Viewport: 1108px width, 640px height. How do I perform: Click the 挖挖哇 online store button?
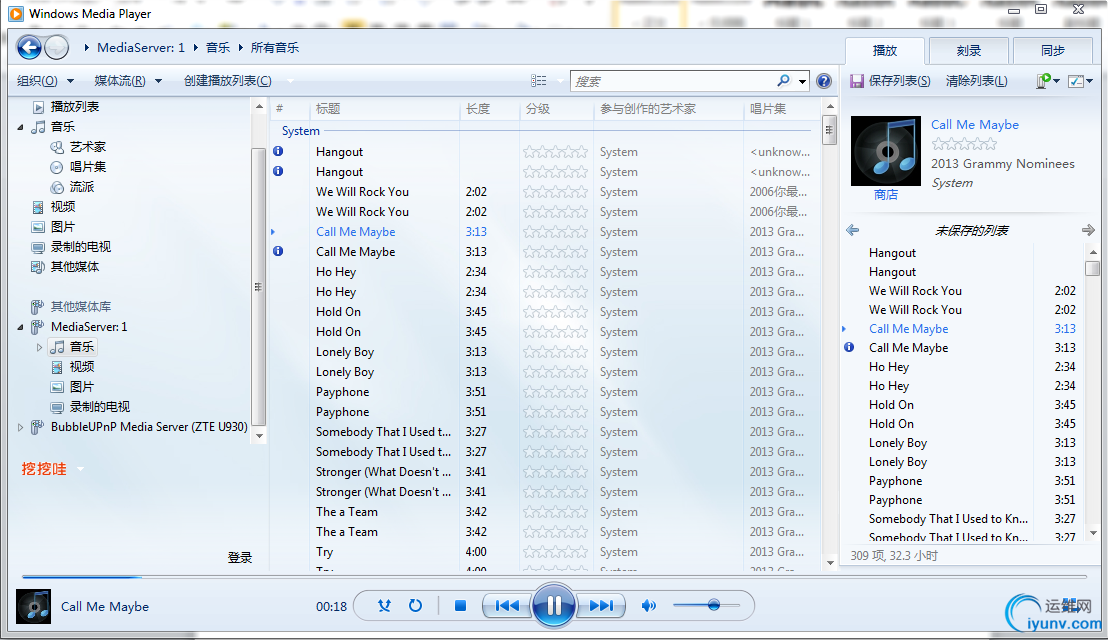pyautogui.click(x=44, y=468)
